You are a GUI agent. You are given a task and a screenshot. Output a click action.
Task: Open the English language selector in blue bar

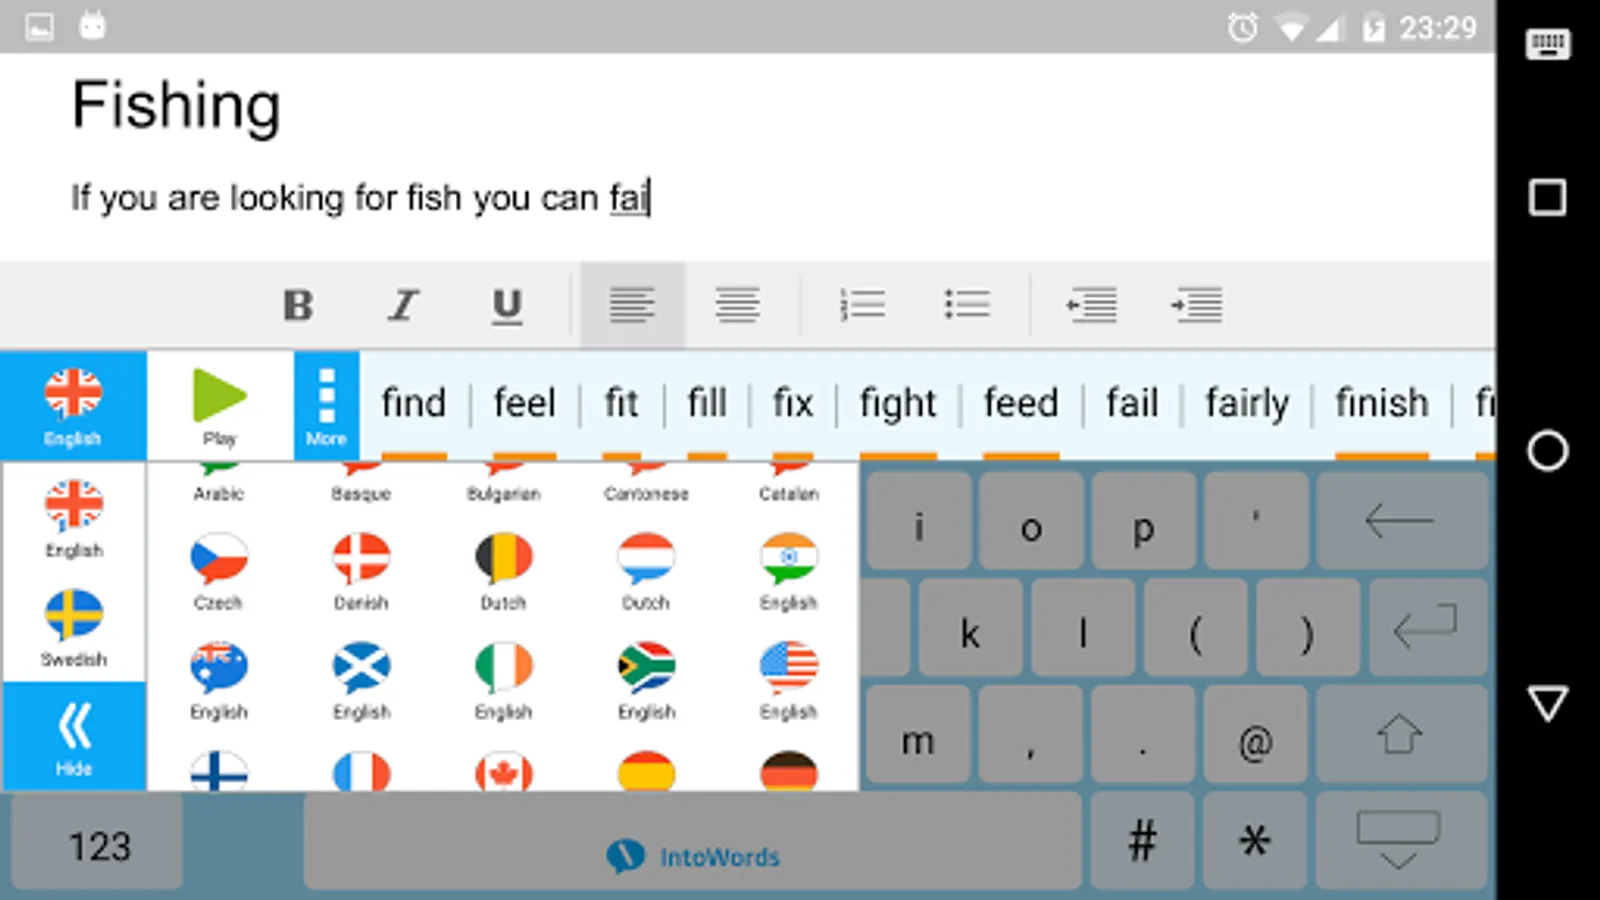pyautogui.click(x=73, y=405)
